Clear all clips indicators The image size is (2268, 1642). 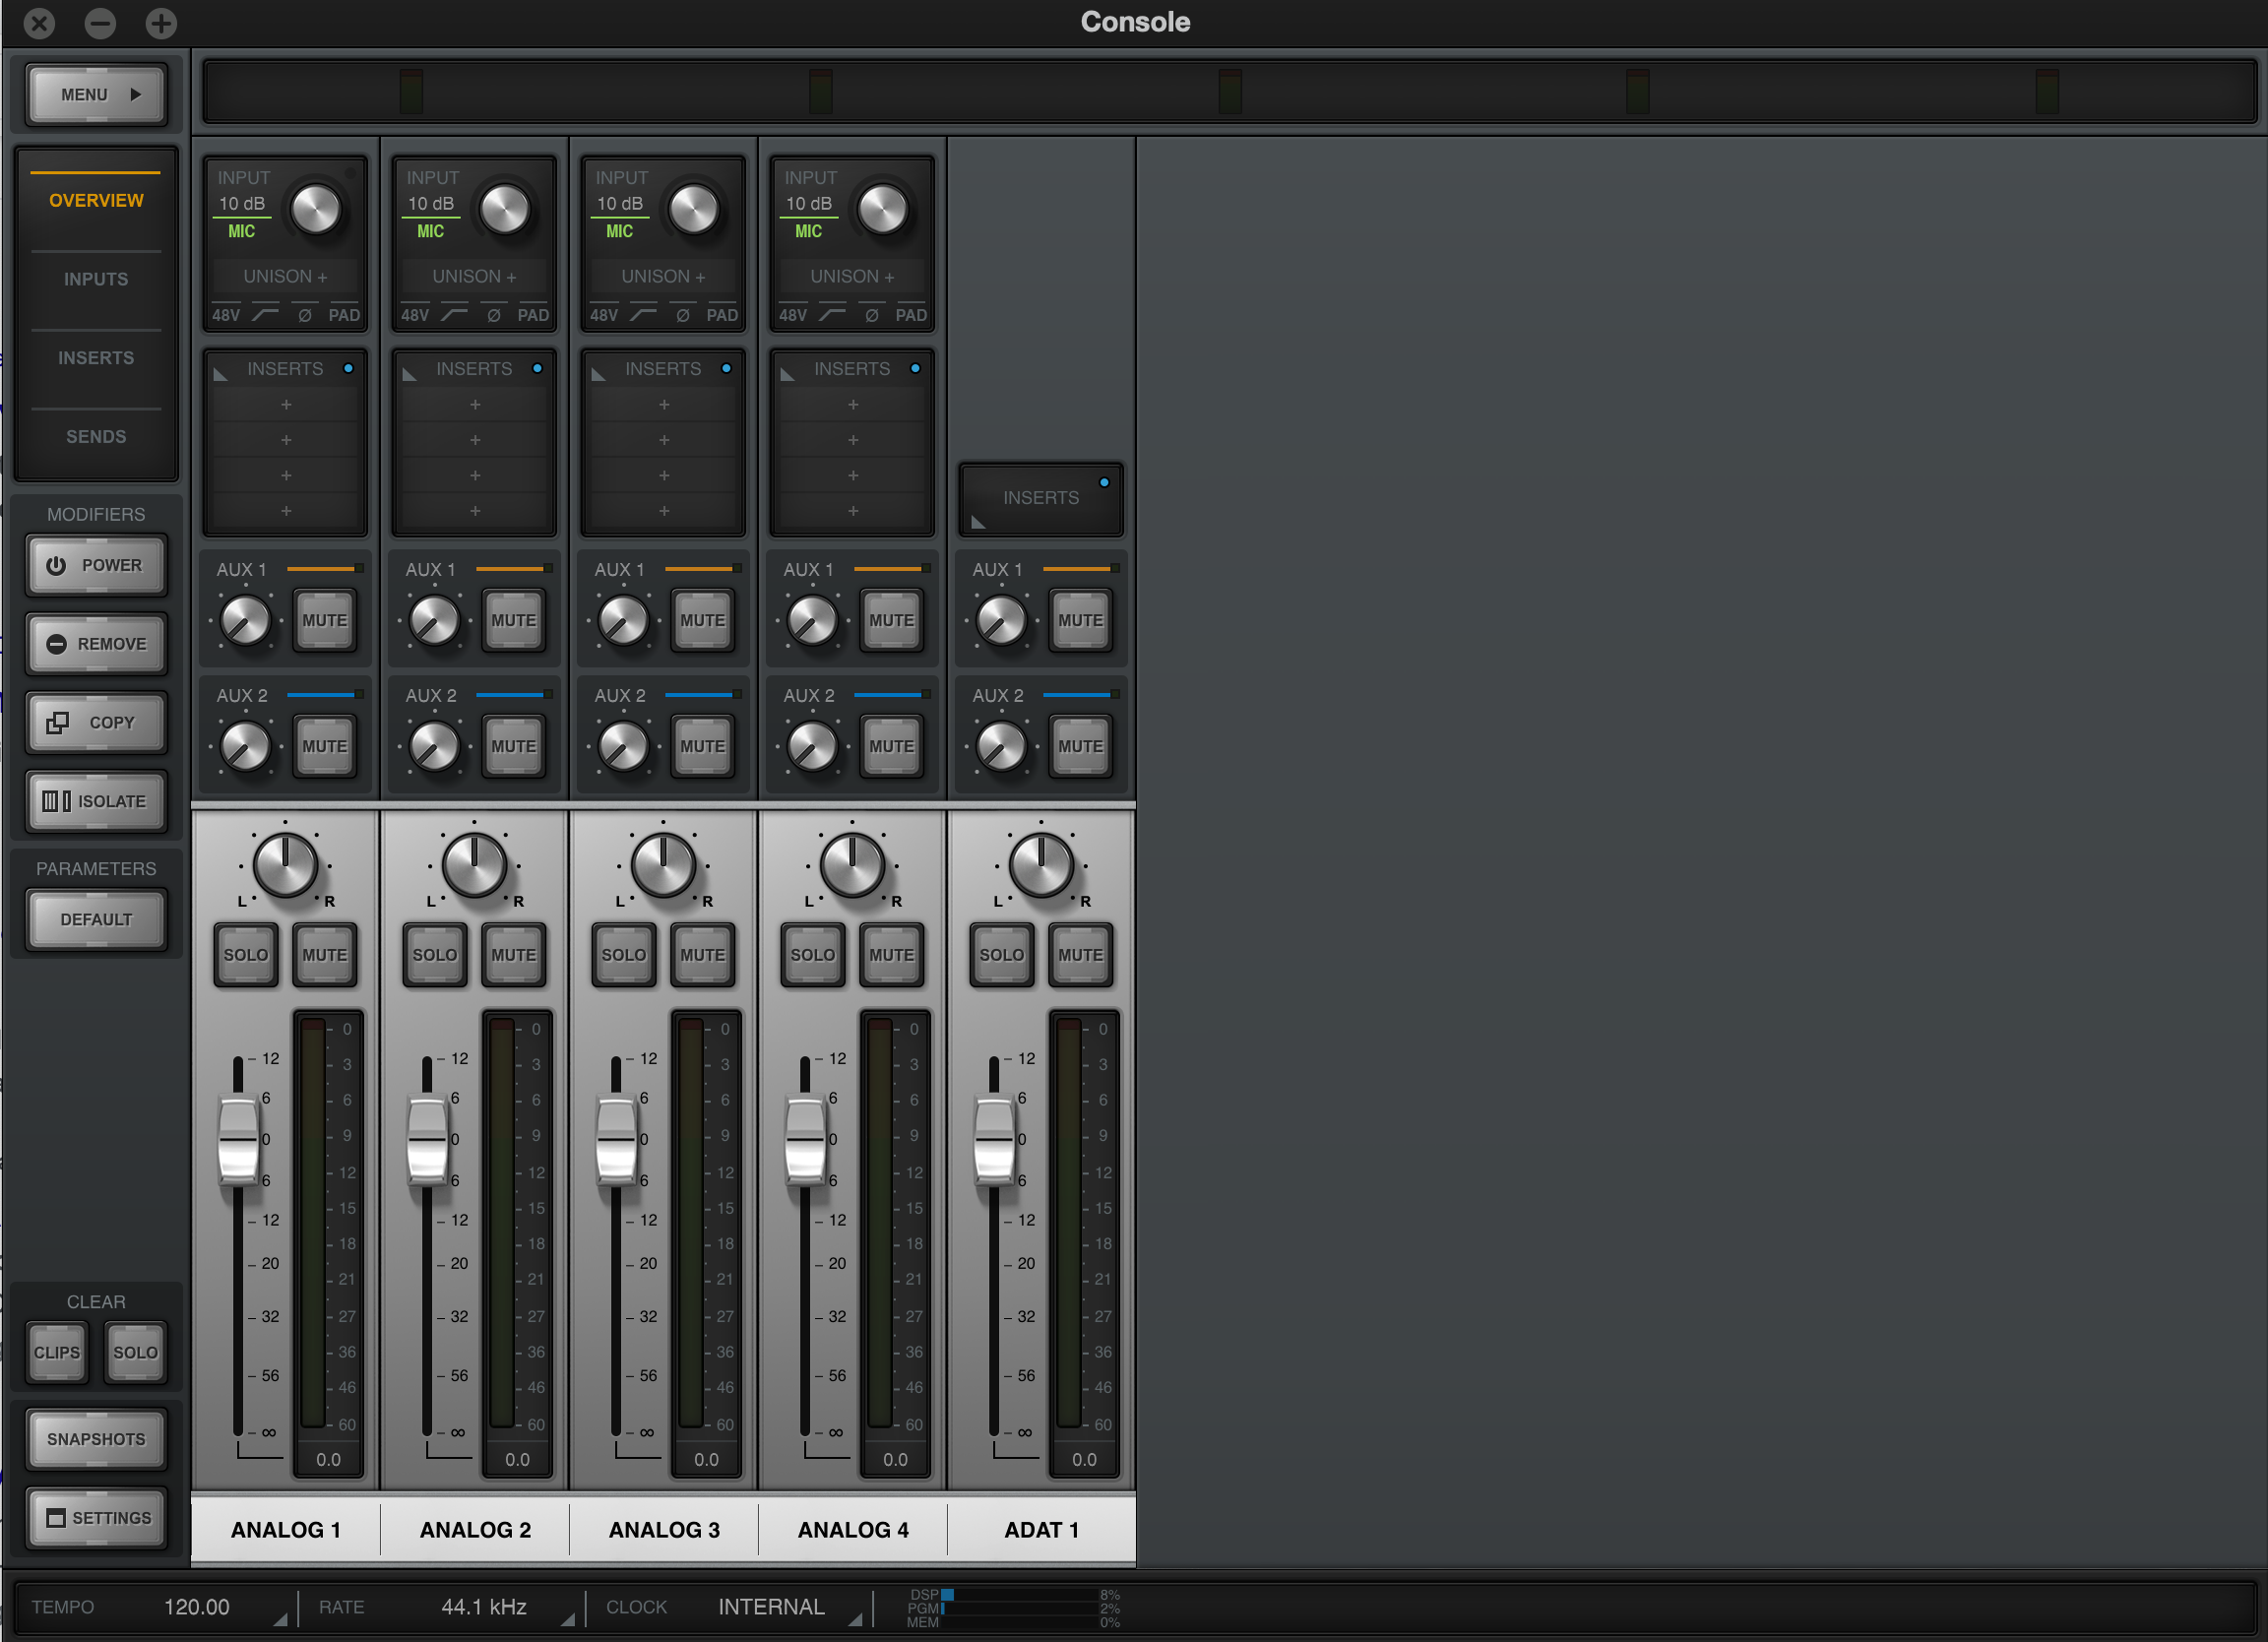56,1352
